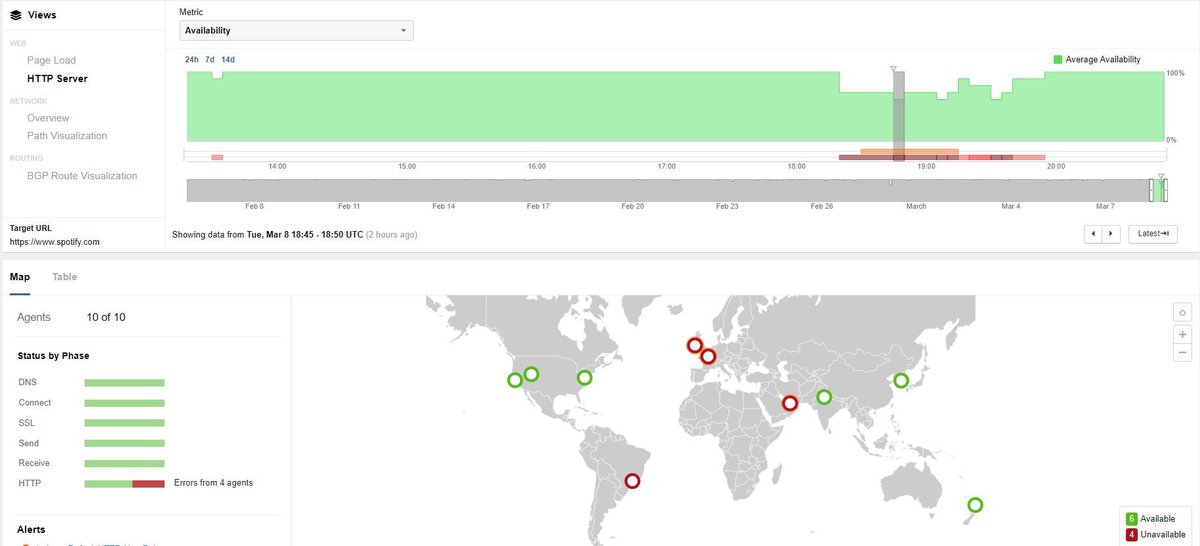Click the orange alert bar under the chart
This screenshot has height=546, width=1200.
909,151
